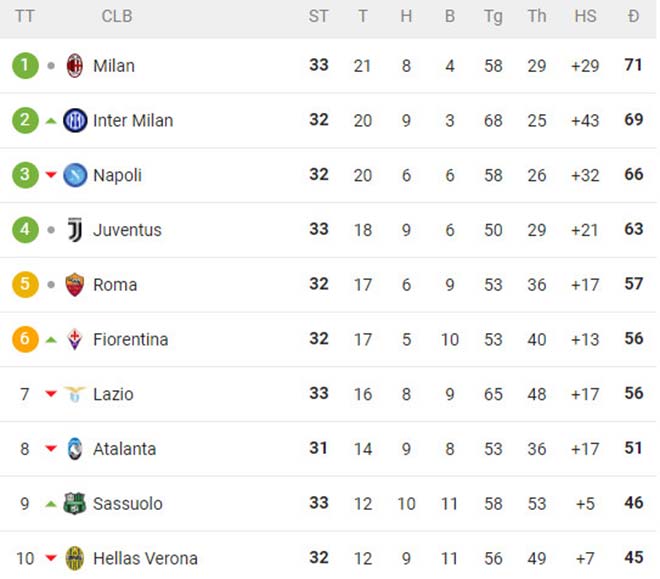Screen dimensions: 660x579
Task: Click the red down arrow beside Napoli
Action: pyautogui.click(x=51, y=176)
